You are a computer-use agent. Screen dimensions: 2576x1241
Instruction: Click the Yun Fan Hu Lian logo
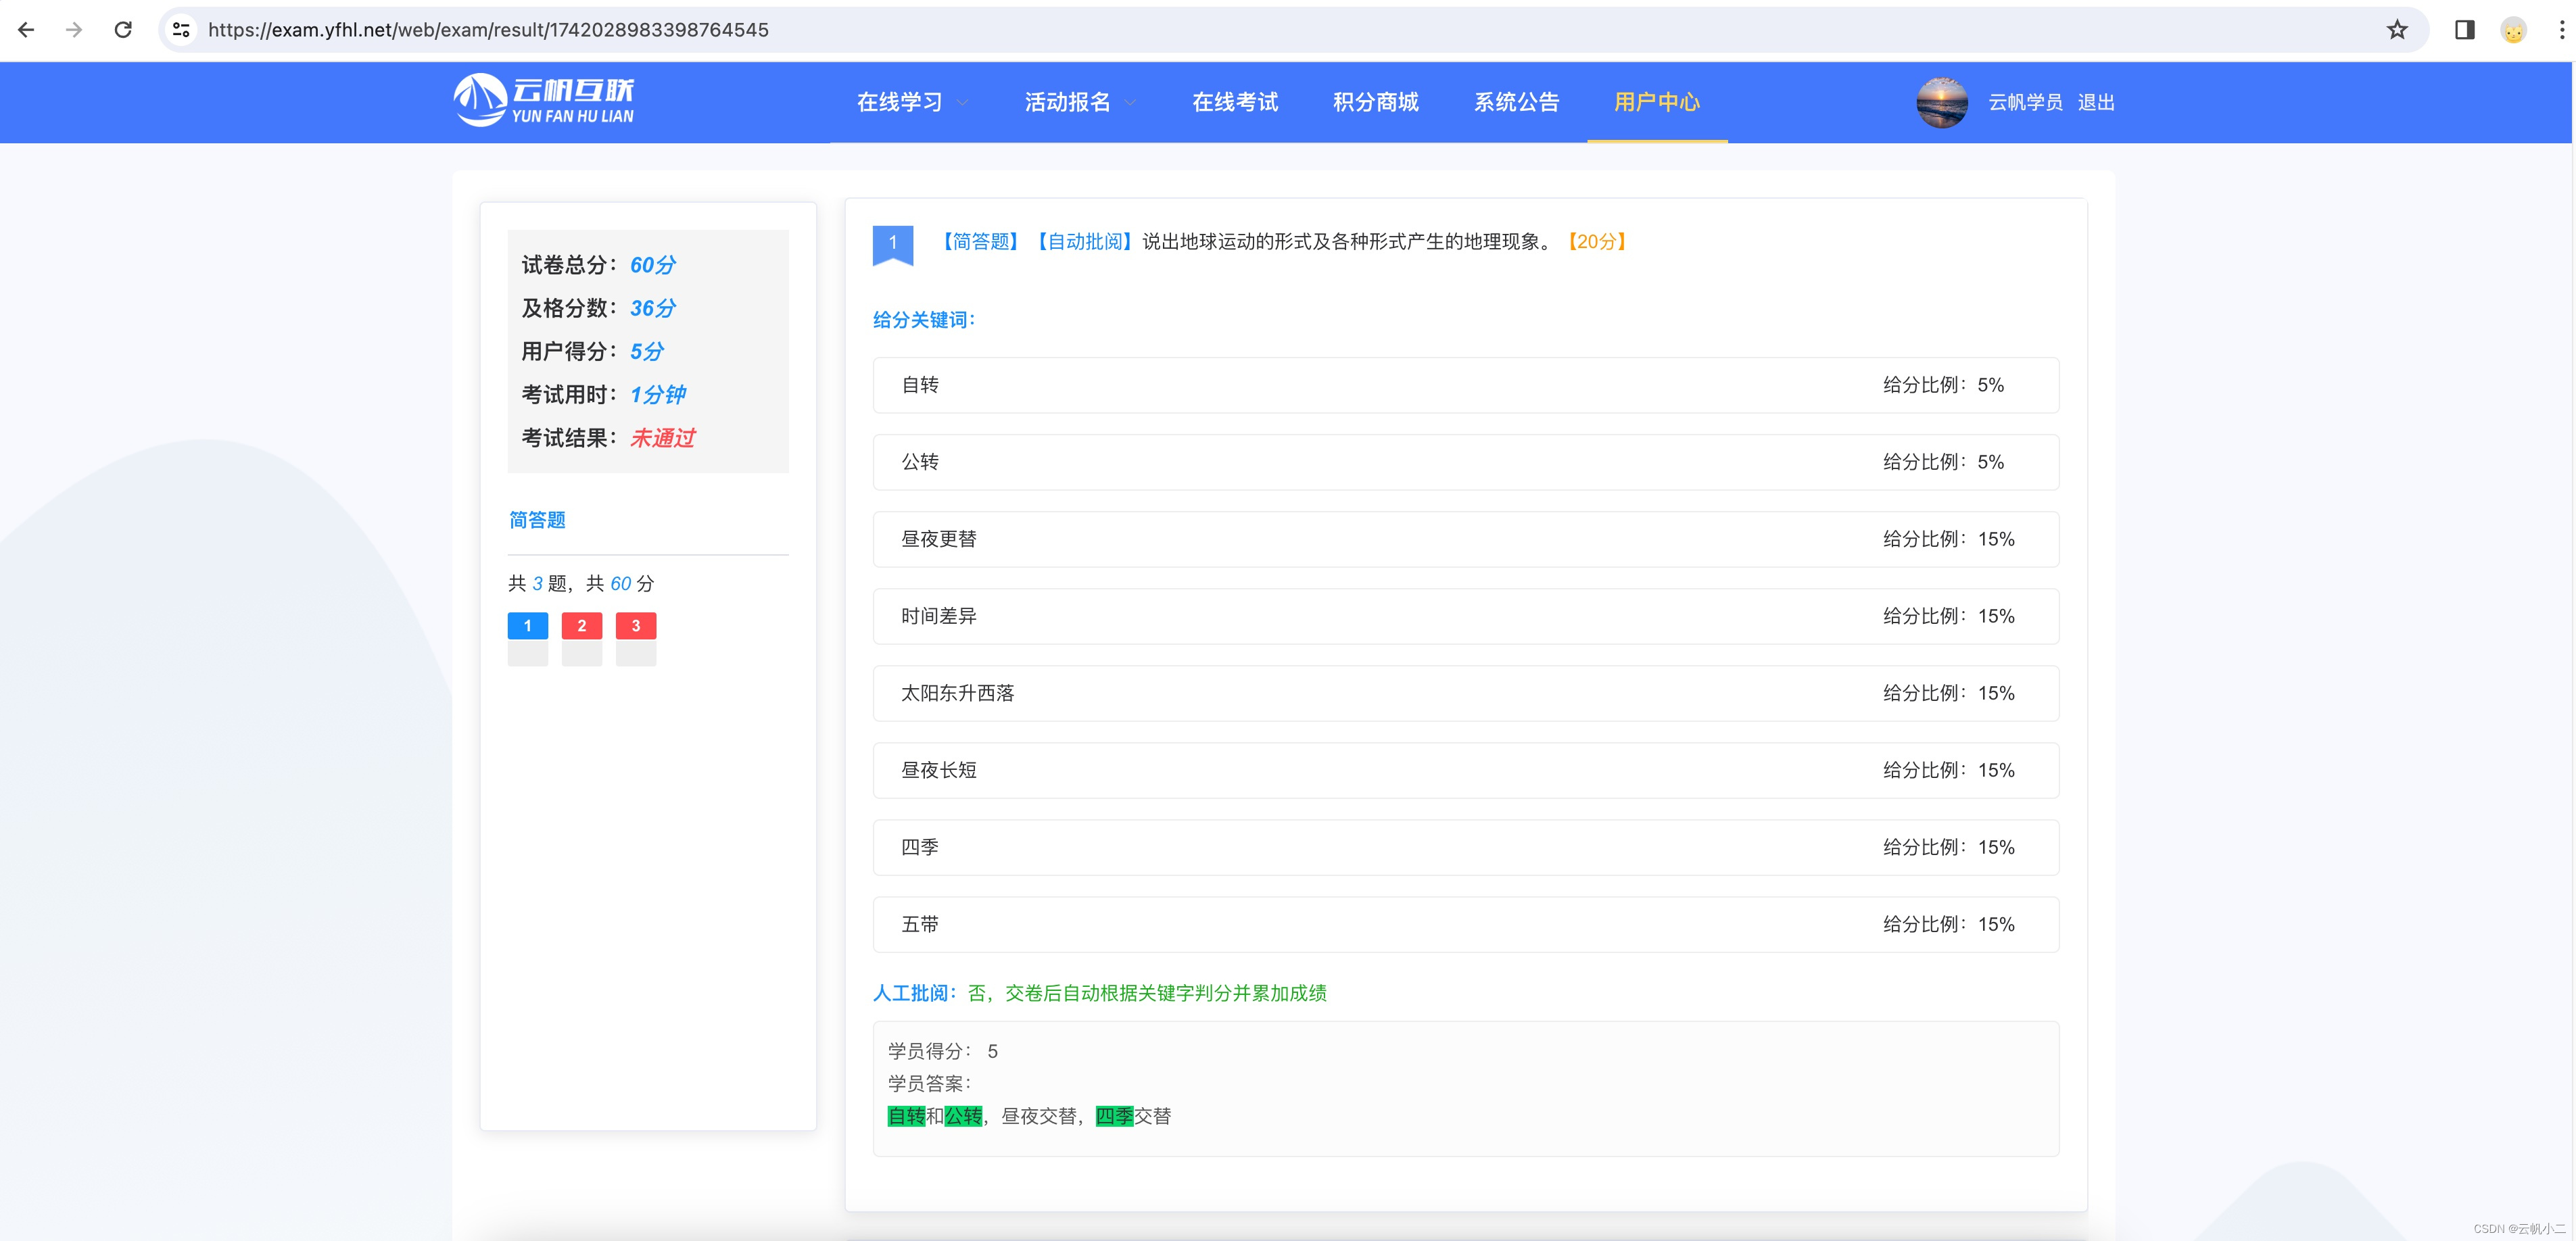[544, 101]
